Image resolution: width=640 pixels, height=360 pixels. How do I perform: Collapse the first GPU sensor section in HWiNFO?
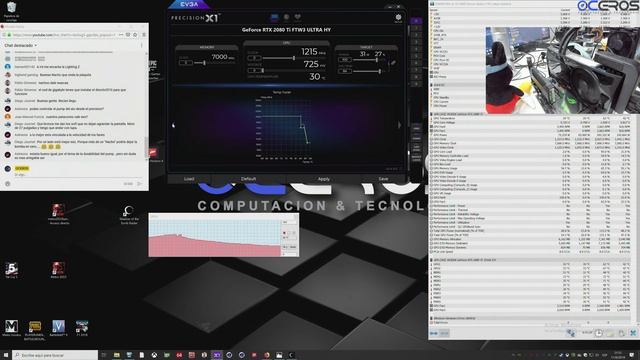pyautogui.click(x=432, y=114)
